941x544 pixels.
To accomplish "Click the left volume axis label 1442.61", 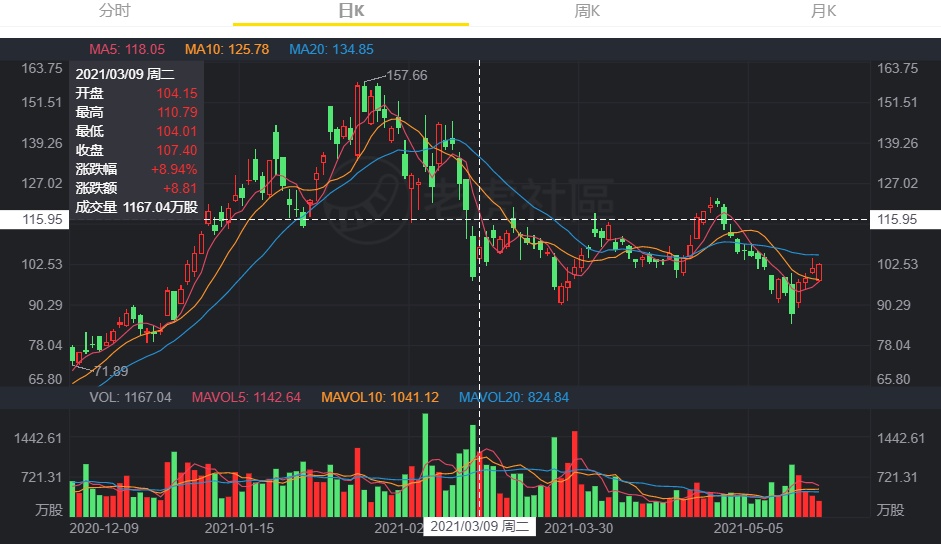I will pyautogui.click(x=38, y=438).
